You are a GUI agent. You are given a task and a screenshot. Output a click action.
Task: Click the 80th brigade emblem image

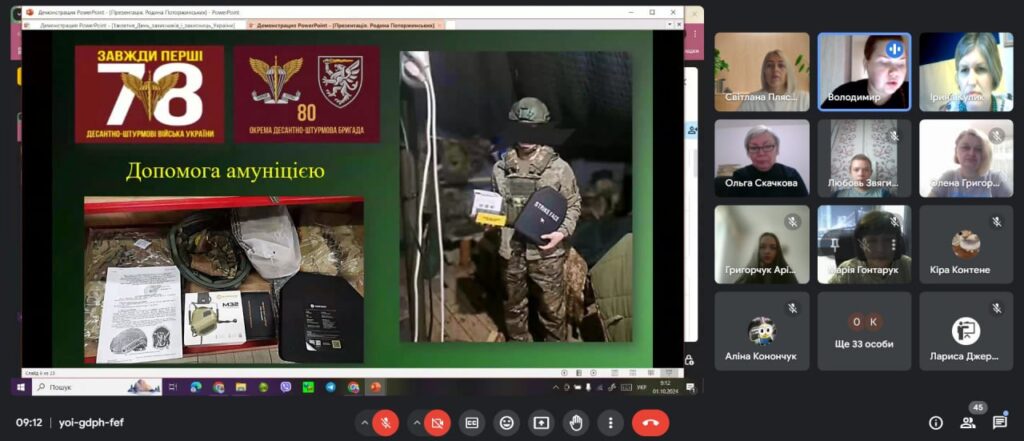(306, 94)
